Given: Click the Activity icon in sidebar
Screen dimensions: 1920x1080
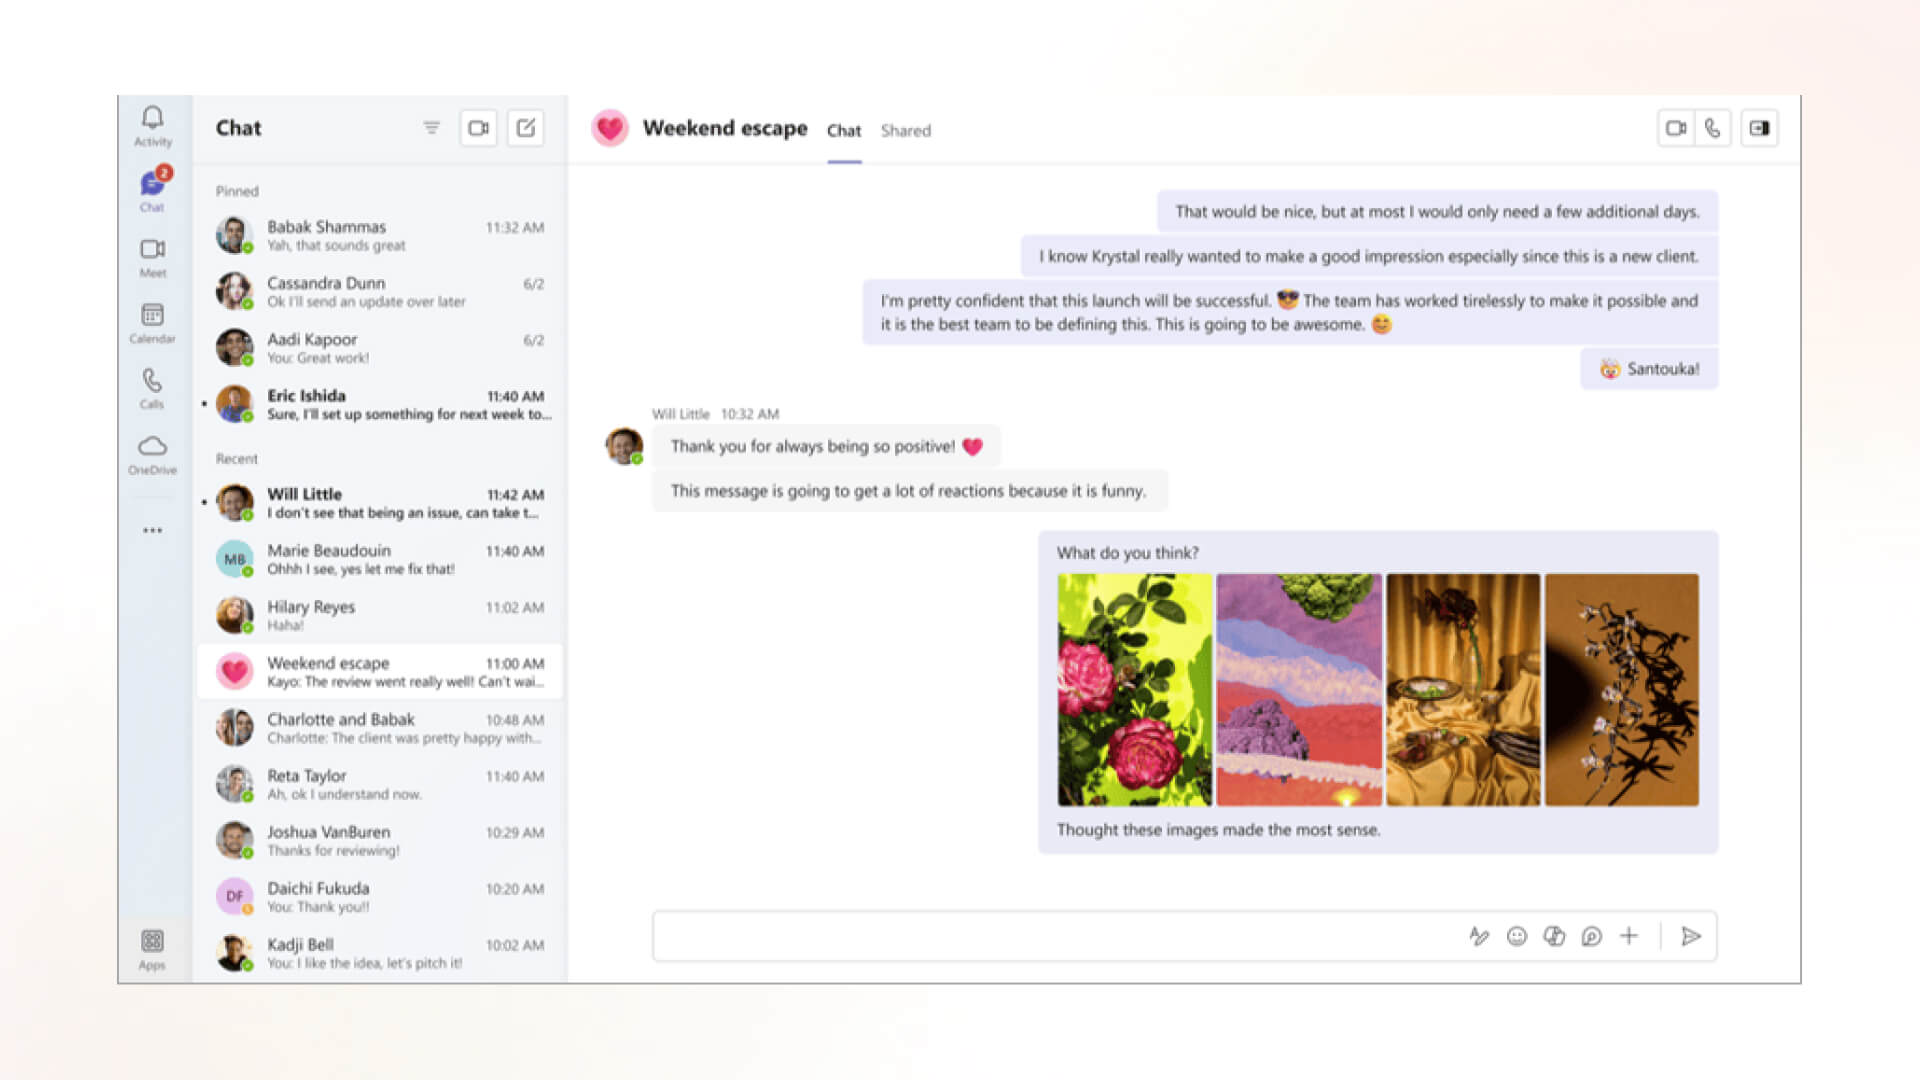Looking at the screenshot, I should tap(149, 119).
